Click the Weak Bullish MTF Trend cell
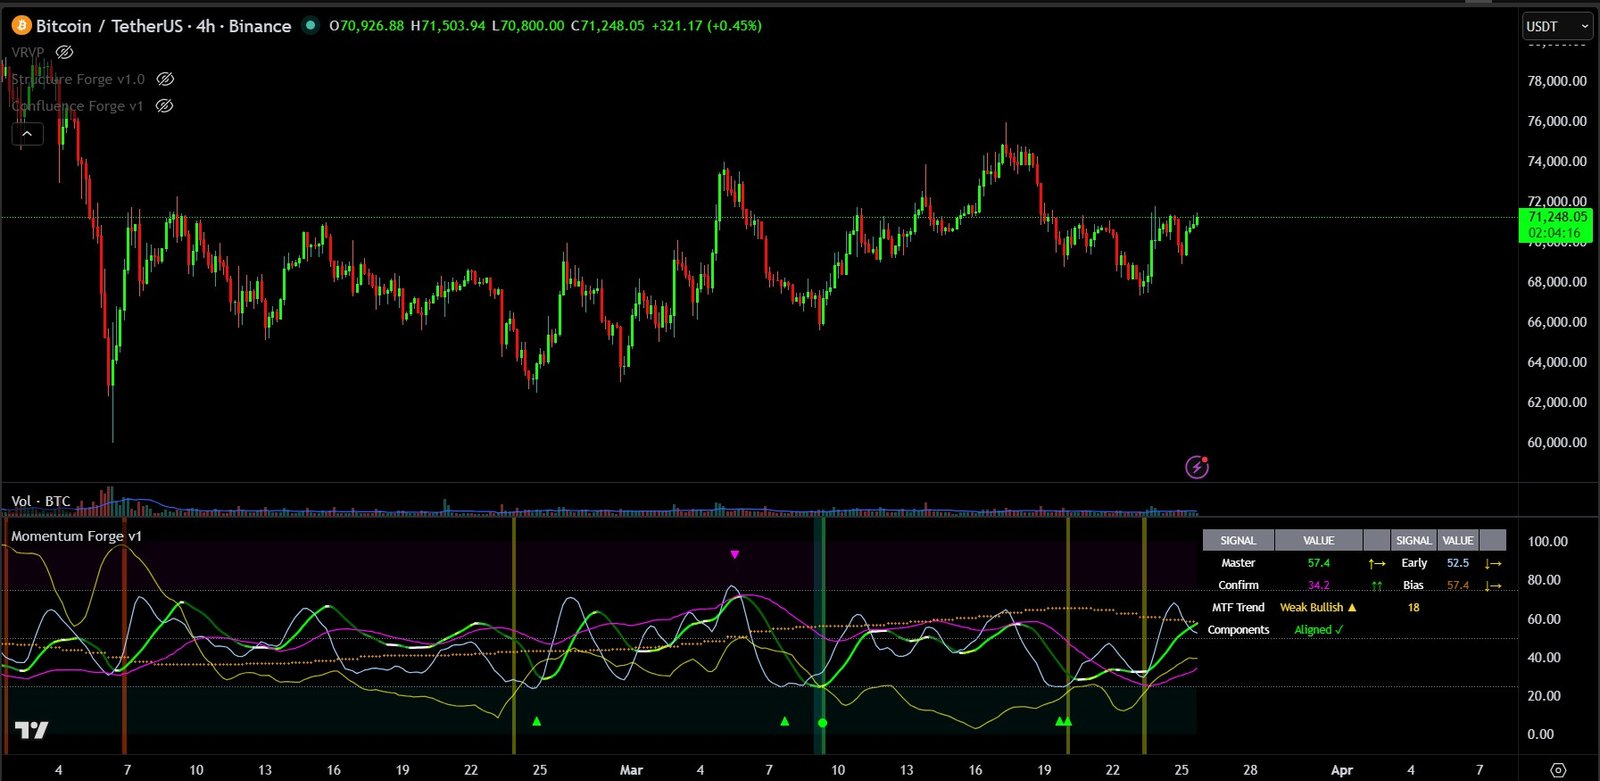The image size is (1600, 781). pos(1318,607)
